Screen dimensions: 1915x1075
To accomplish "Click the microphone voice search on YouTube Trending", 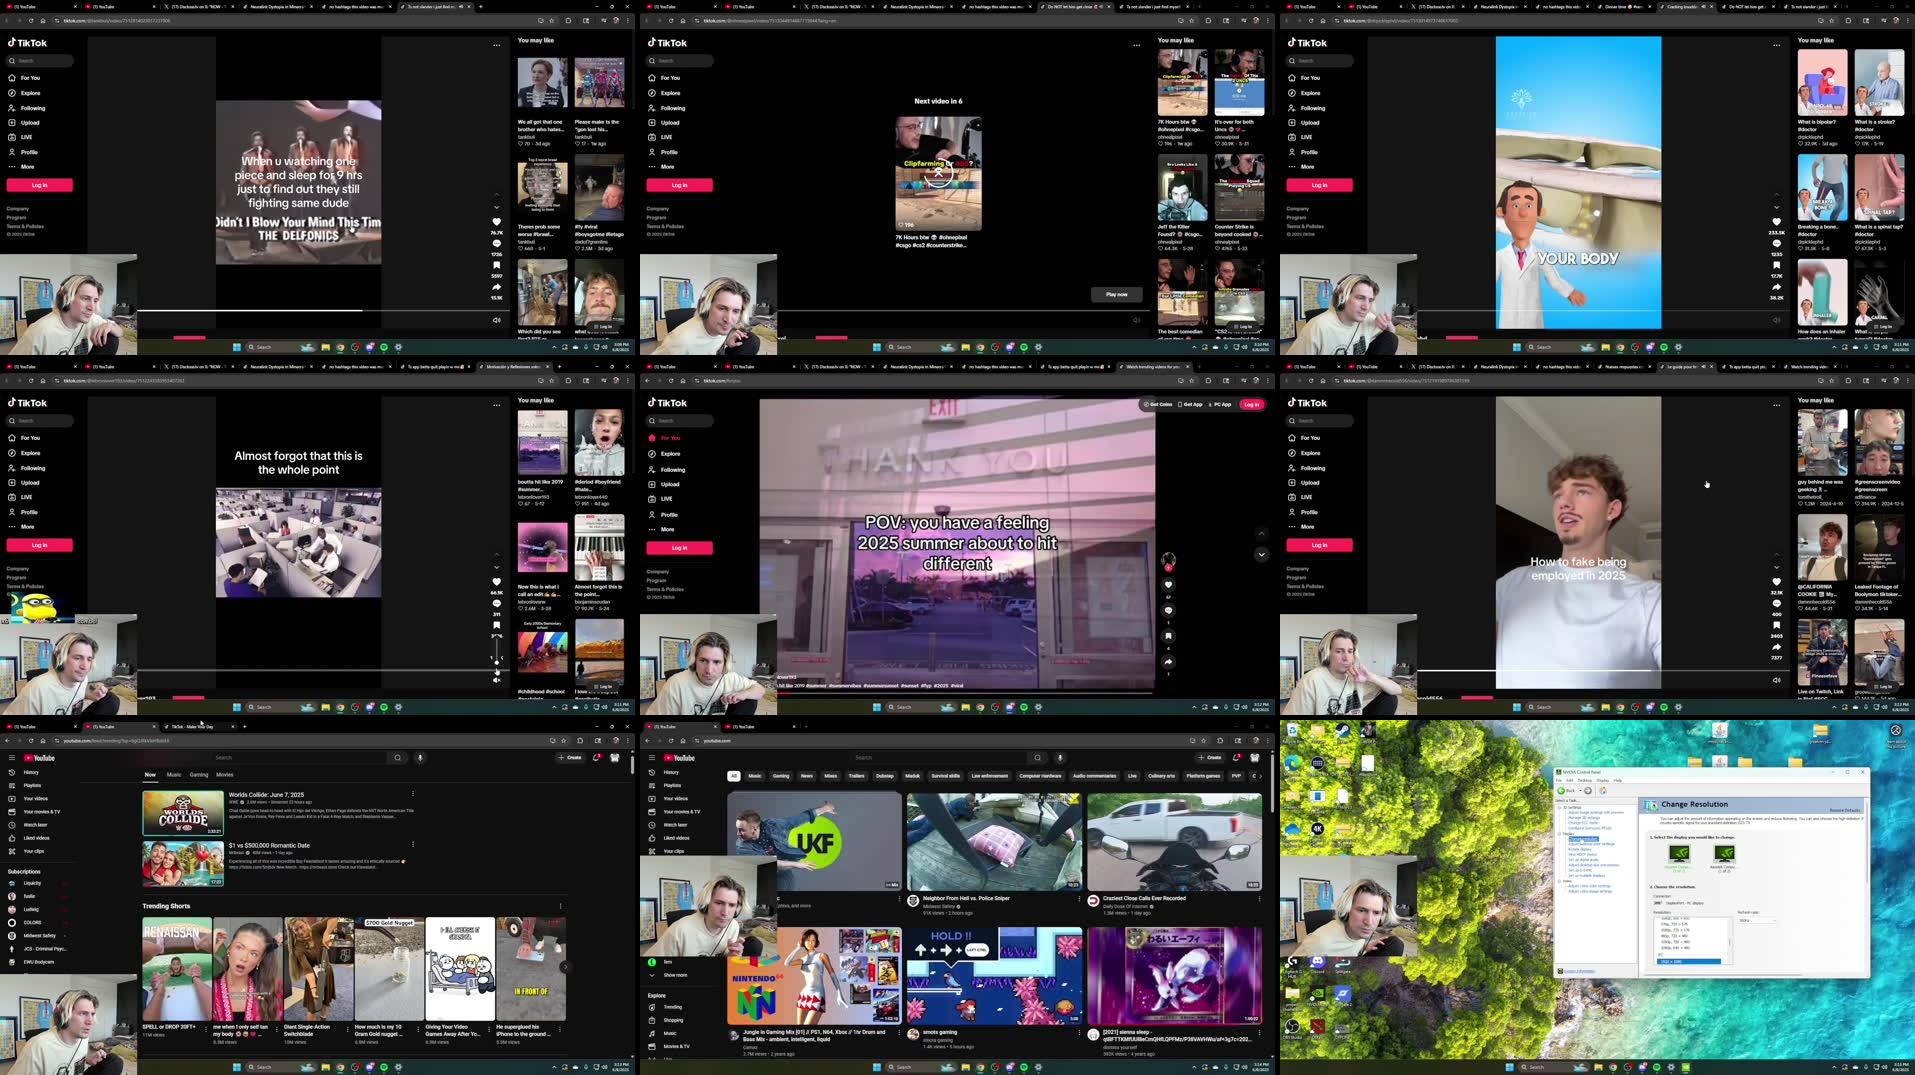I will click(x=420, y=757).
